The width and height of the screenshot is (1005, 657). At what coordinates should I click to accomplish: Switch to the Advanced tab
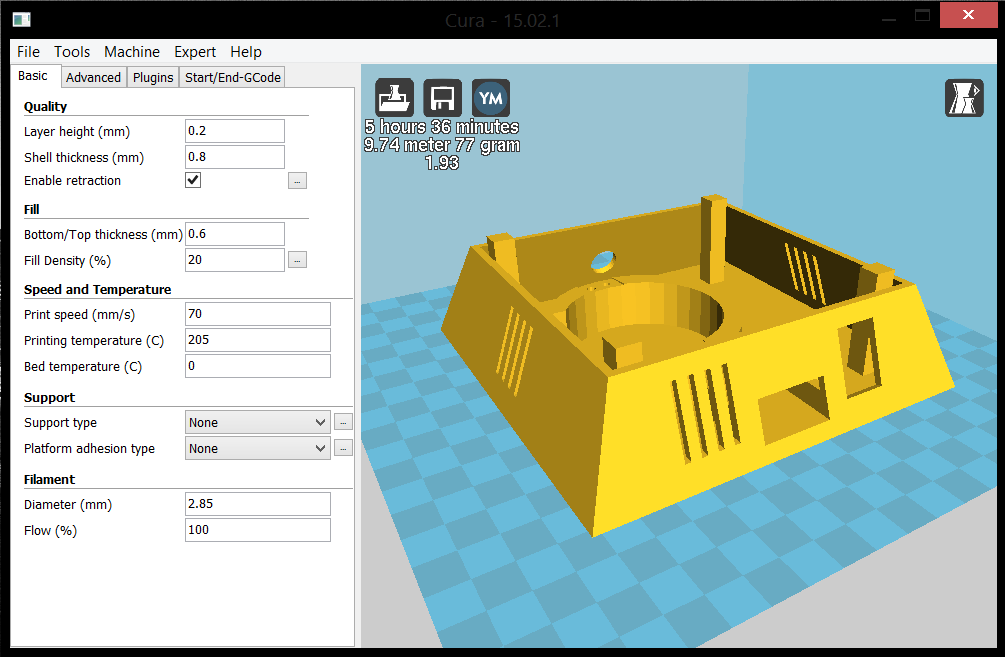(94, 78)
